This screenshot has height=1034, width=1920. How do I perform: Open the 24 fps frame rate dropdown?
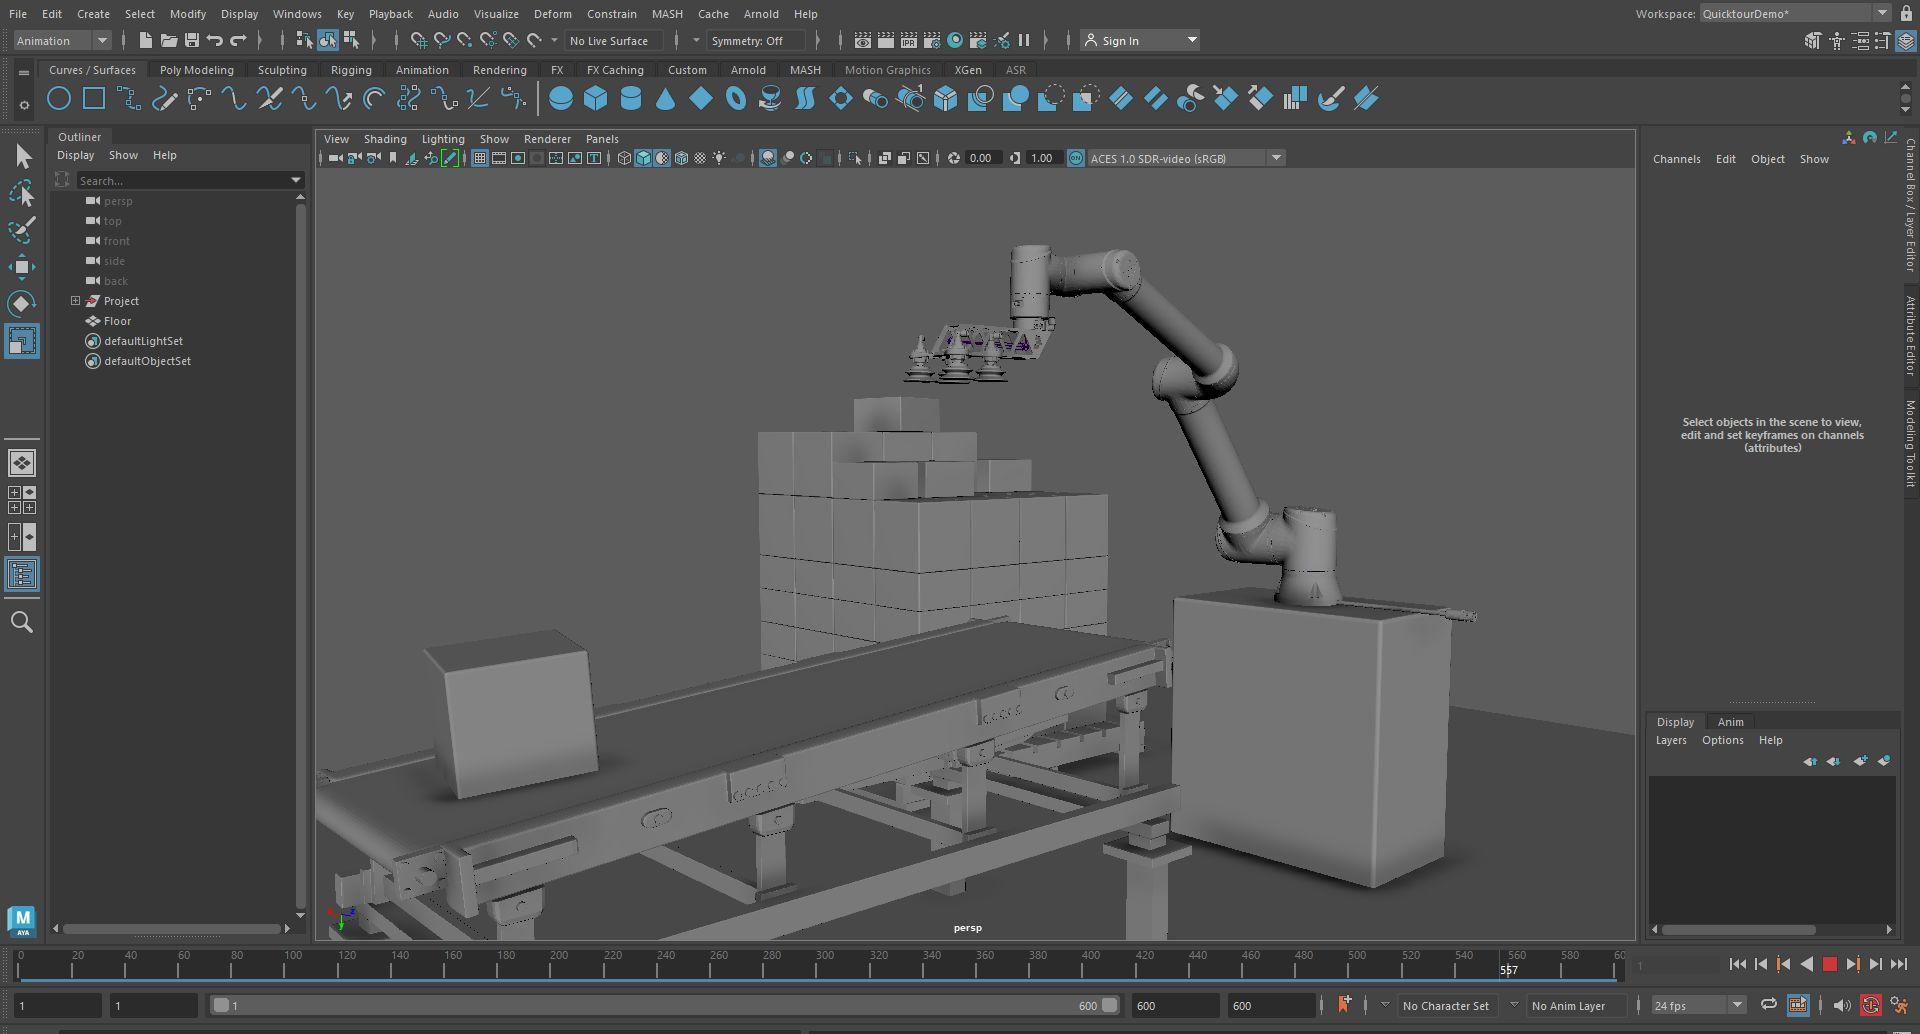(1698, 1005)
